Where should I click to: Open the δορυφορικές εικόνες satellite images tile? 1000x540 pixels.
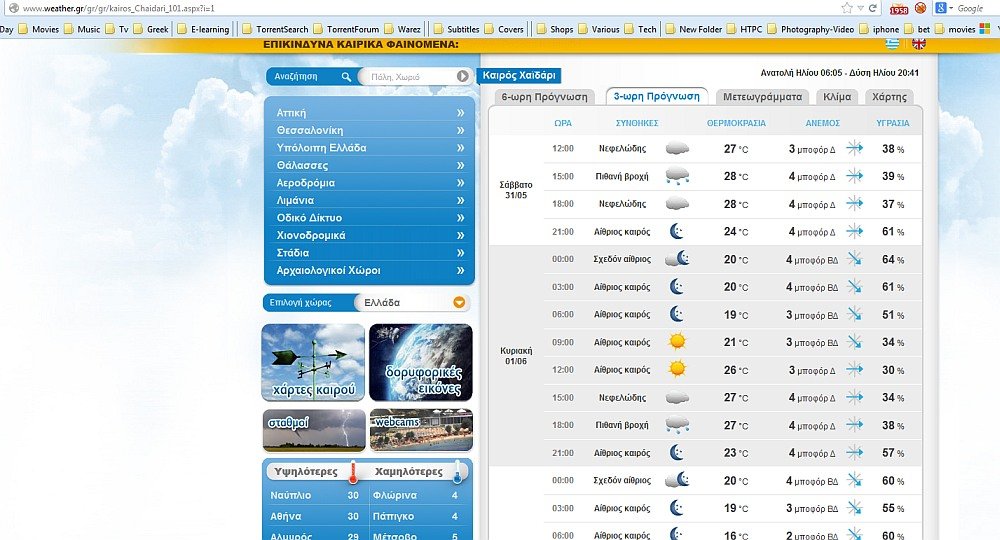click(421, 362)
